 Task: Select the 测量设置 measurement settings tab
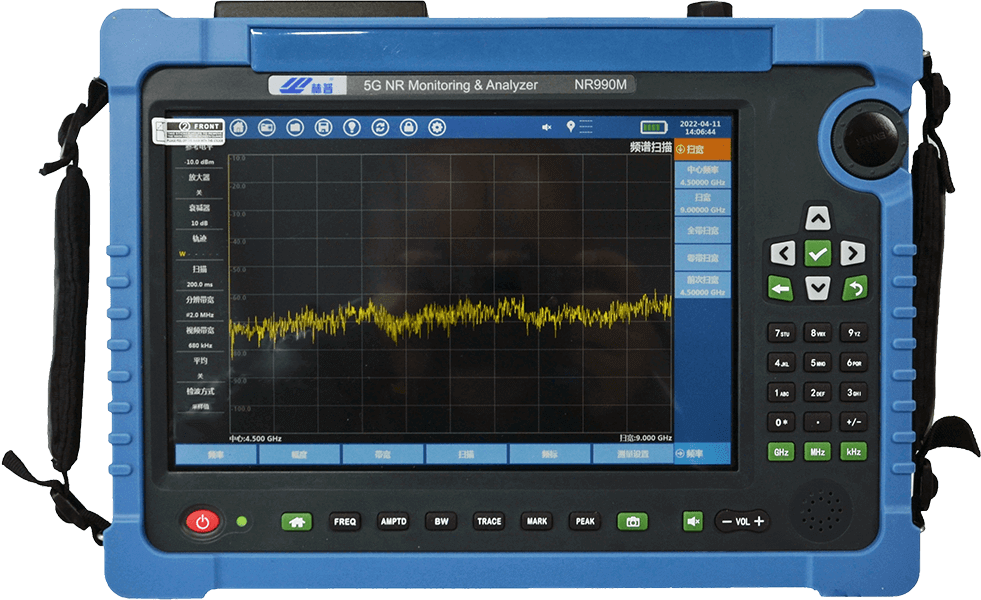(x=632, y=454)
